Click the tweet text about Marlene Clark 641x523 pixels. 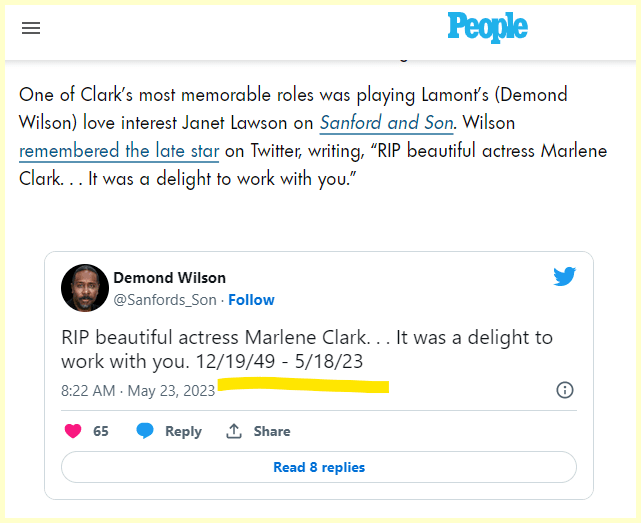pyautogui.click(x=306, y=348)
